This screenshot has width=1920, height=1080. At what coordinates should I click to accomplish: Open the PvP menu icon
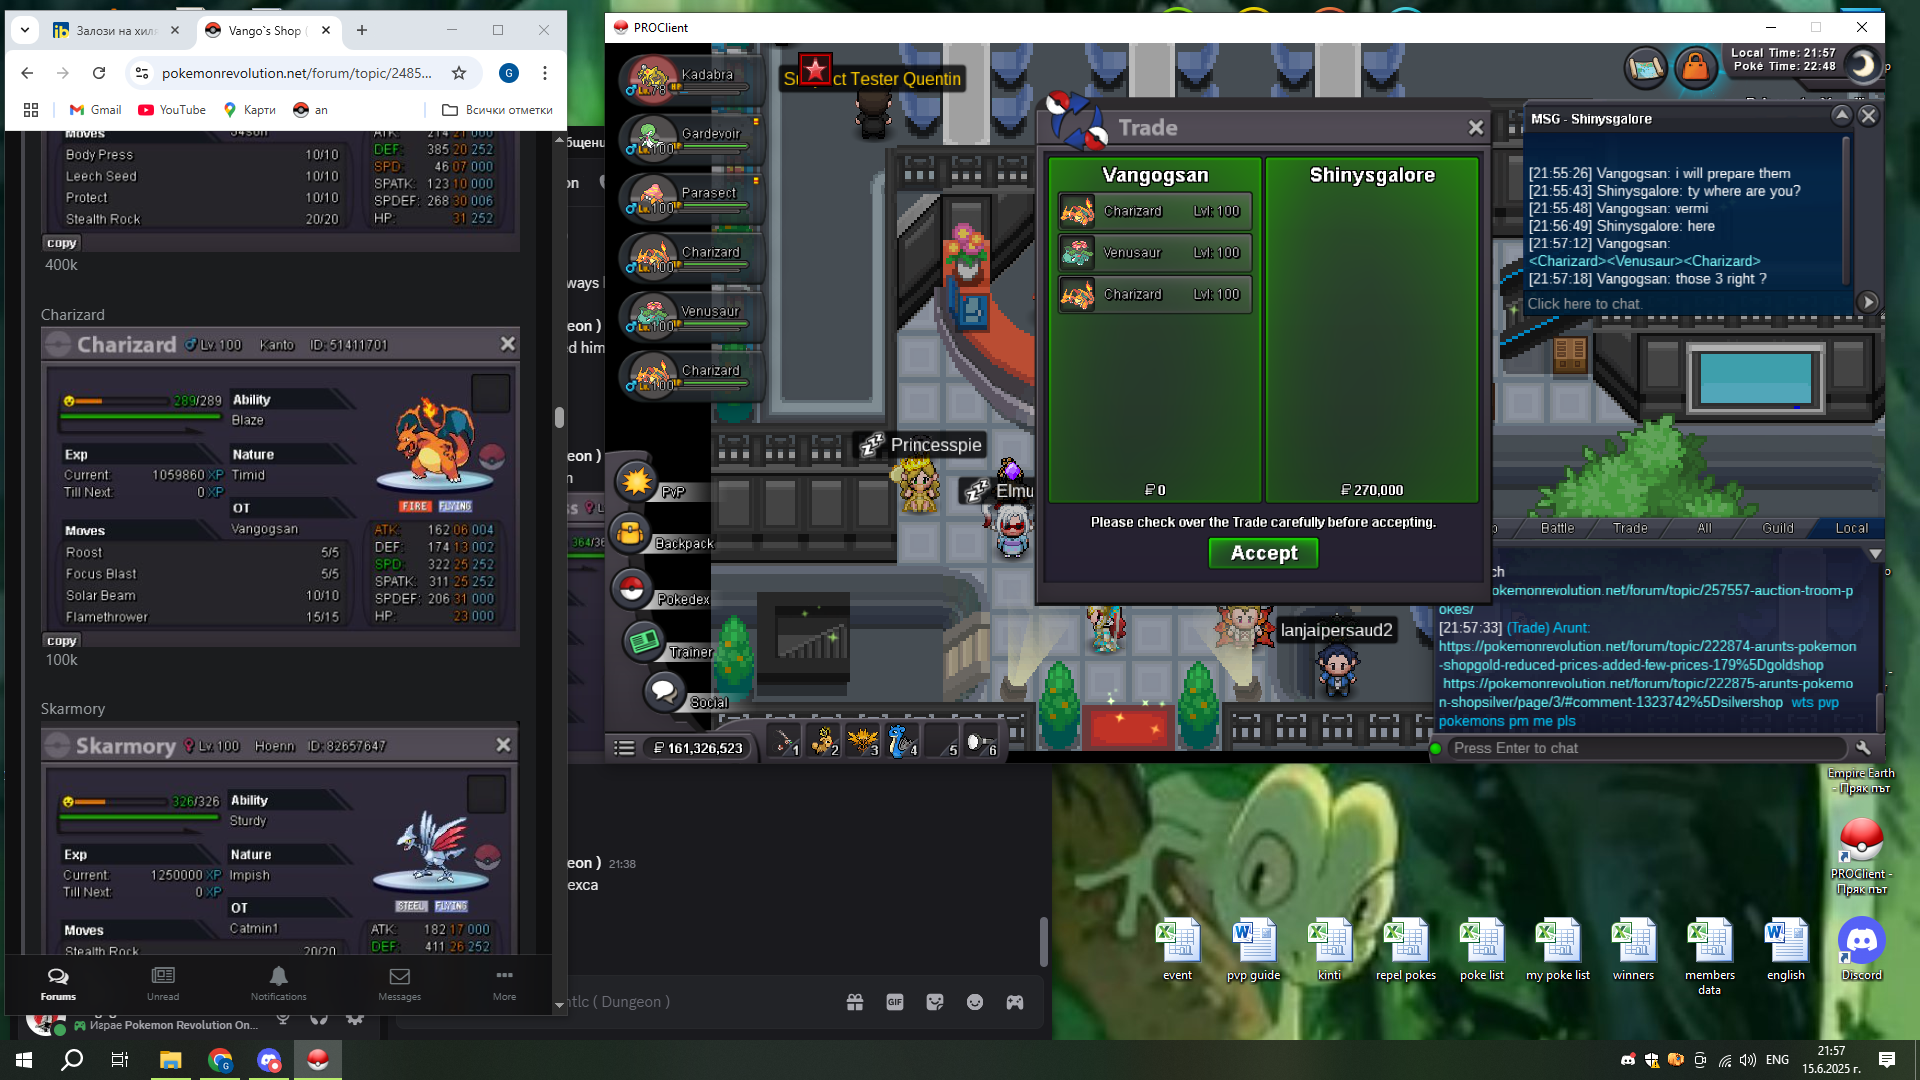point(636,482)
